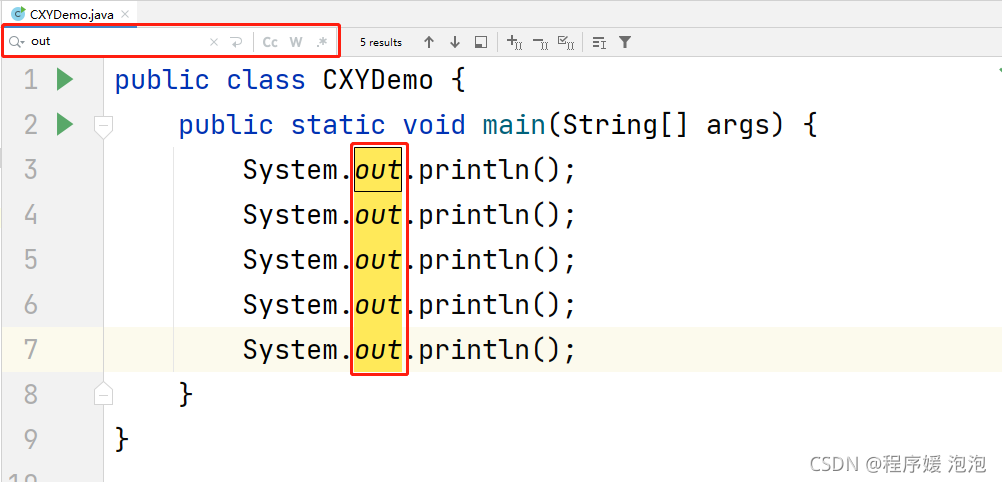Click 'main' method name on line 2
The image size is (1002, 482).
(514, 125)
